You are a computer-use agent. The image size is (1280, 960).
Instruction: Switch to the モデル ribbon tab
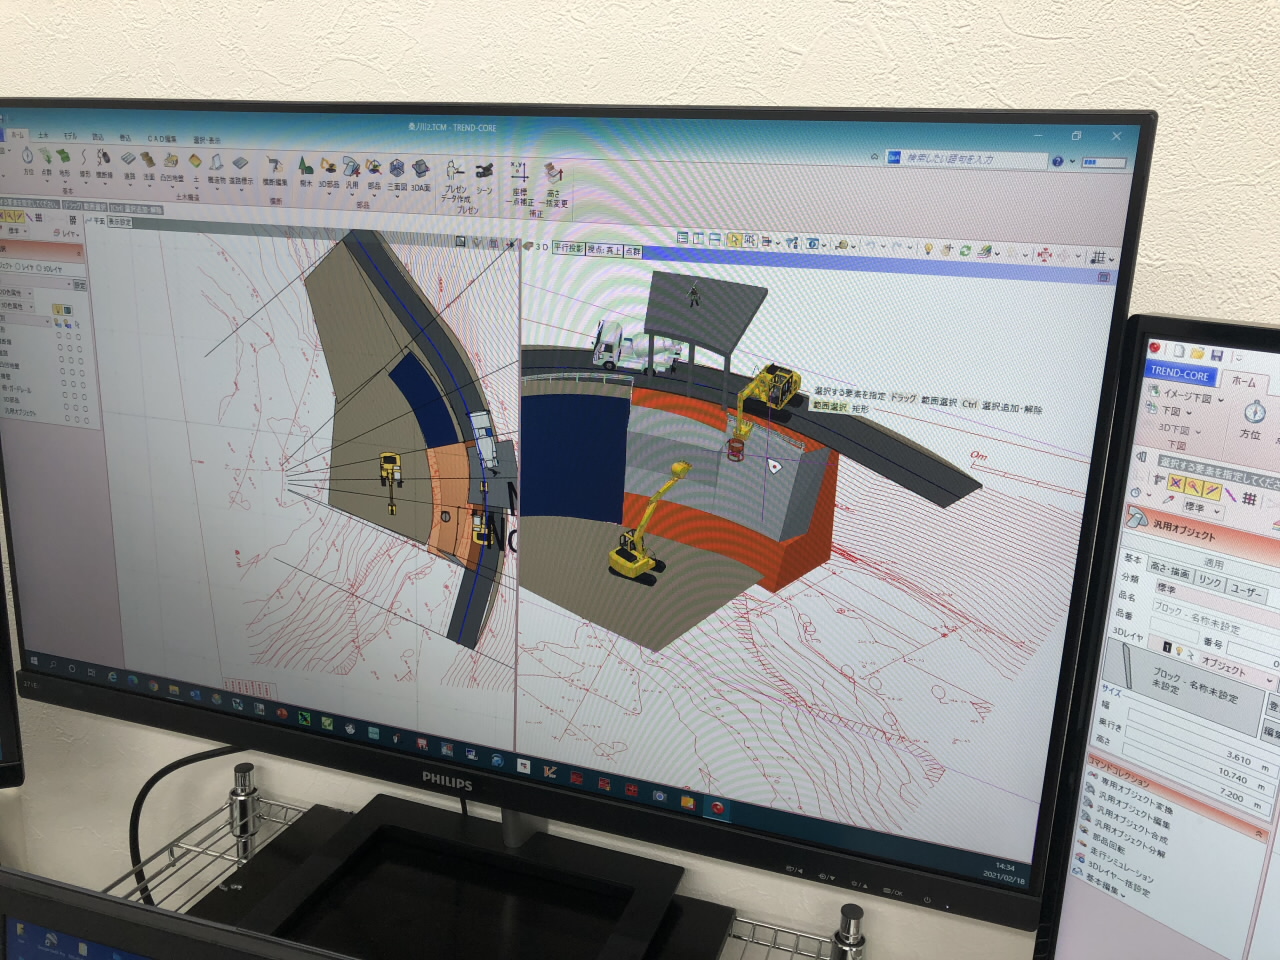point(69,134)
